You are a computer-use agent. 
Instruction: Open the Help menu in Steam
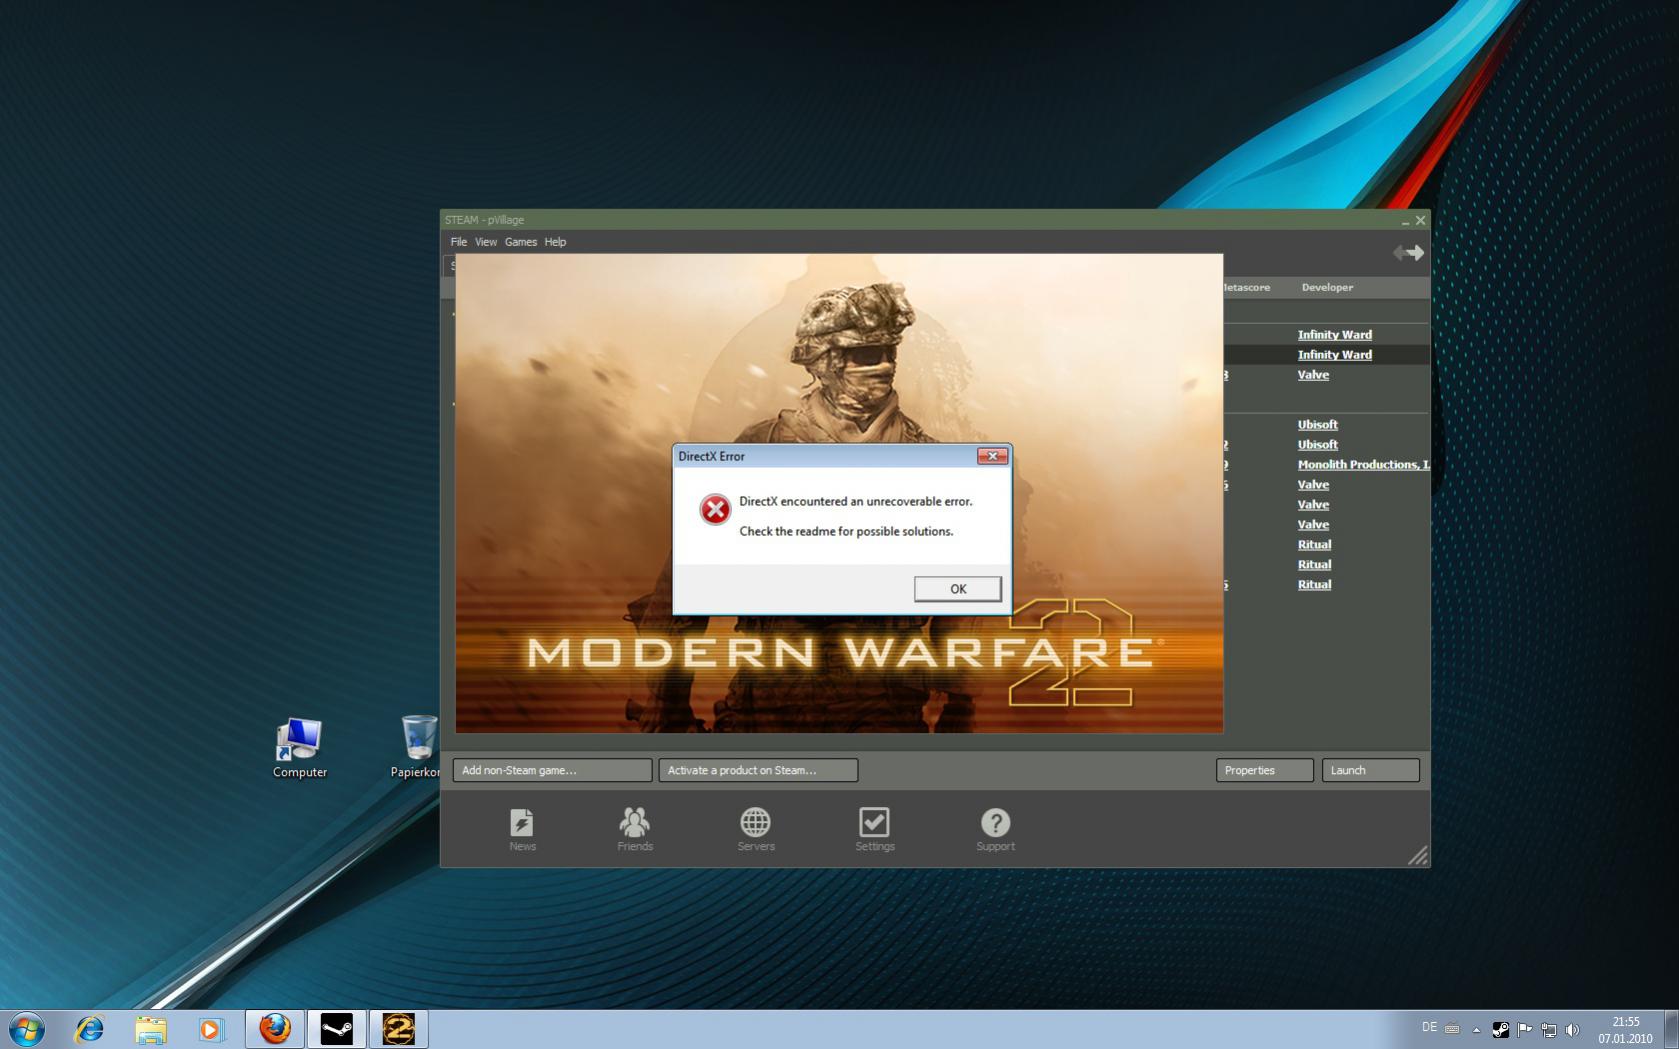(555, 242)
